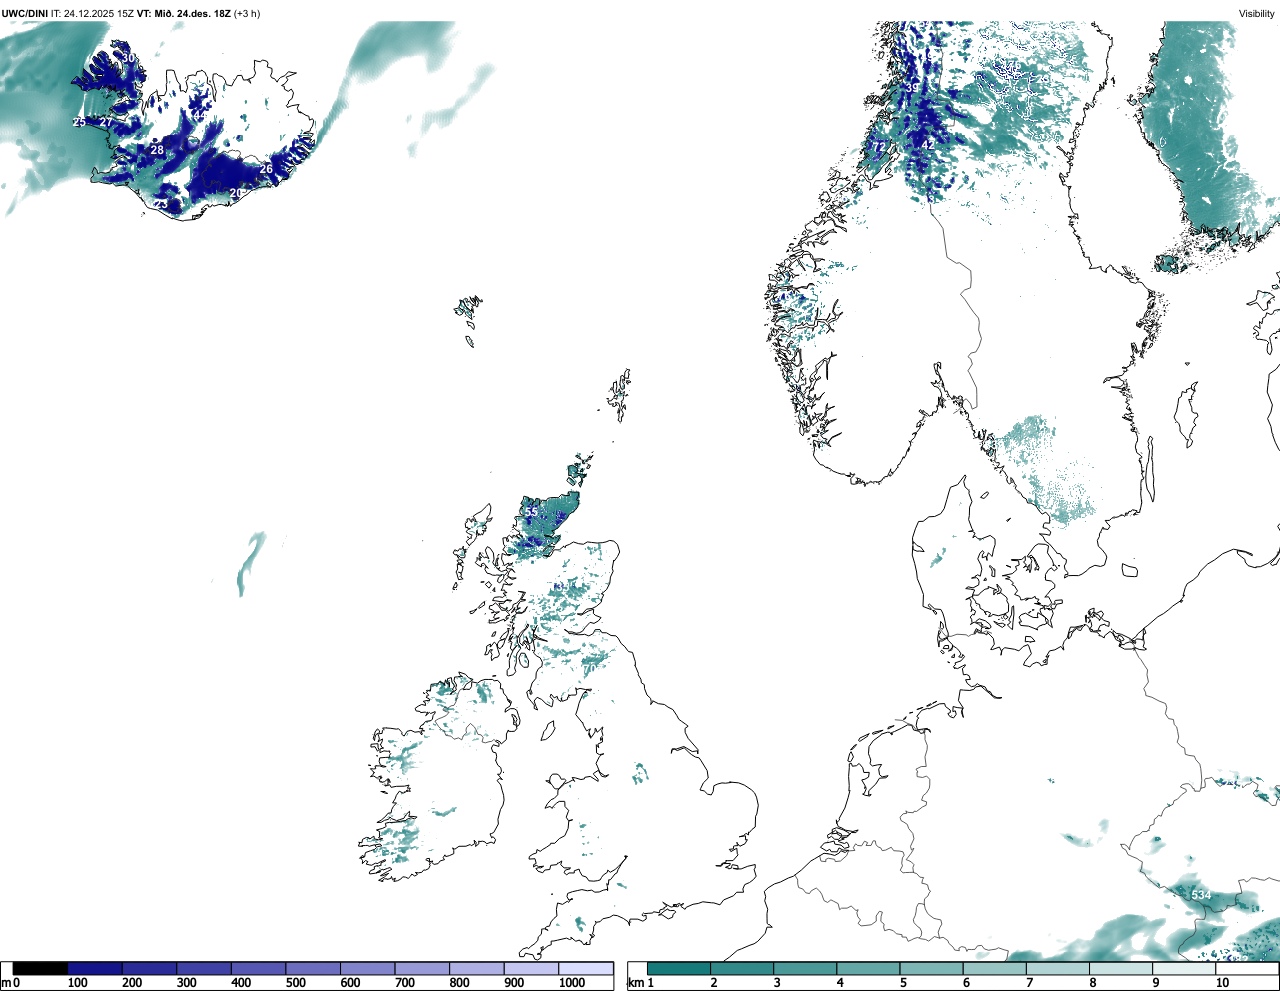
Task: Click the '26' value in southeast Iceland
Action: [x=266, y=169]
